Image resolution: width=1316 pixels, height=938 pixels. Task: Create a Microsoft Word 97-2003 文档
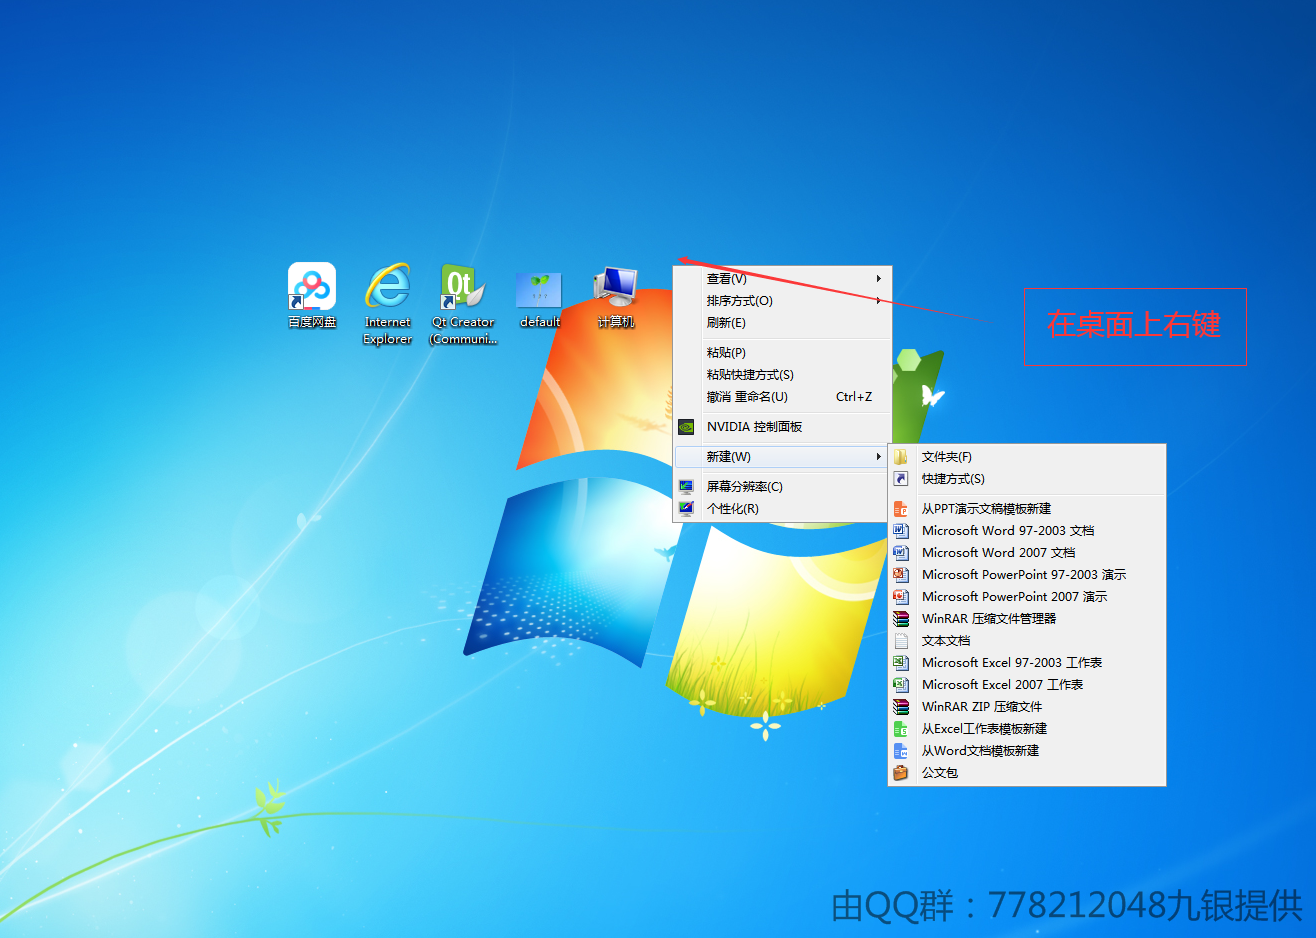1027,531
